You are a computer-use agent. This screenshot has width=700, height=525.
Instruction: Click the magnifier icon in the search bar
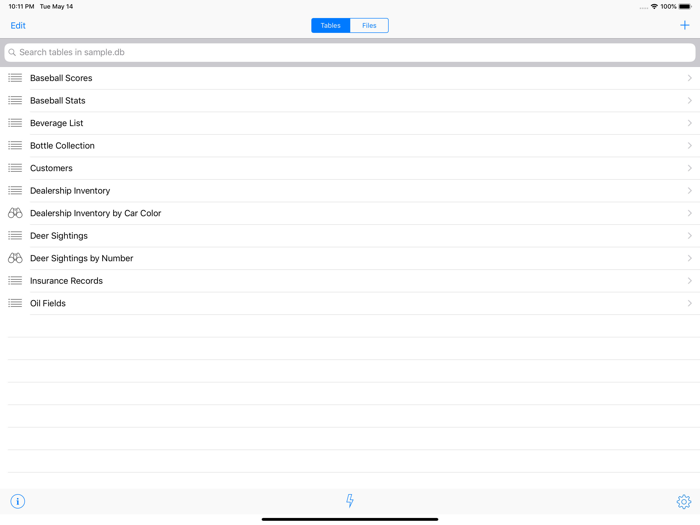(x=12, y=52)
